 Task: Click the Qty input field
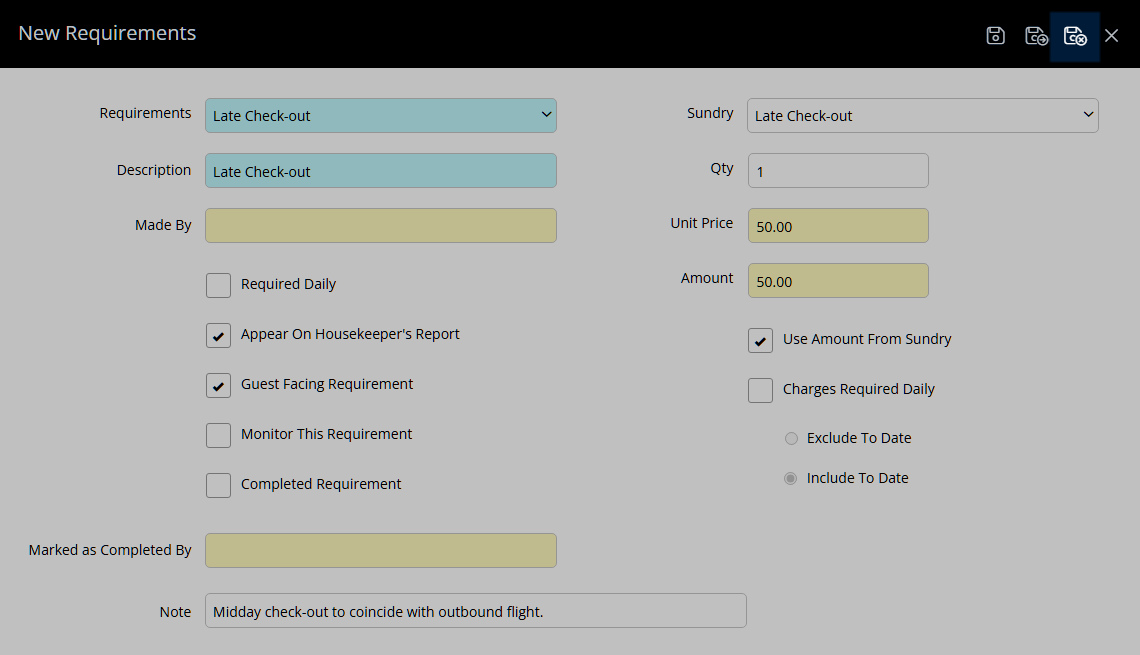[x=838, y=171]
